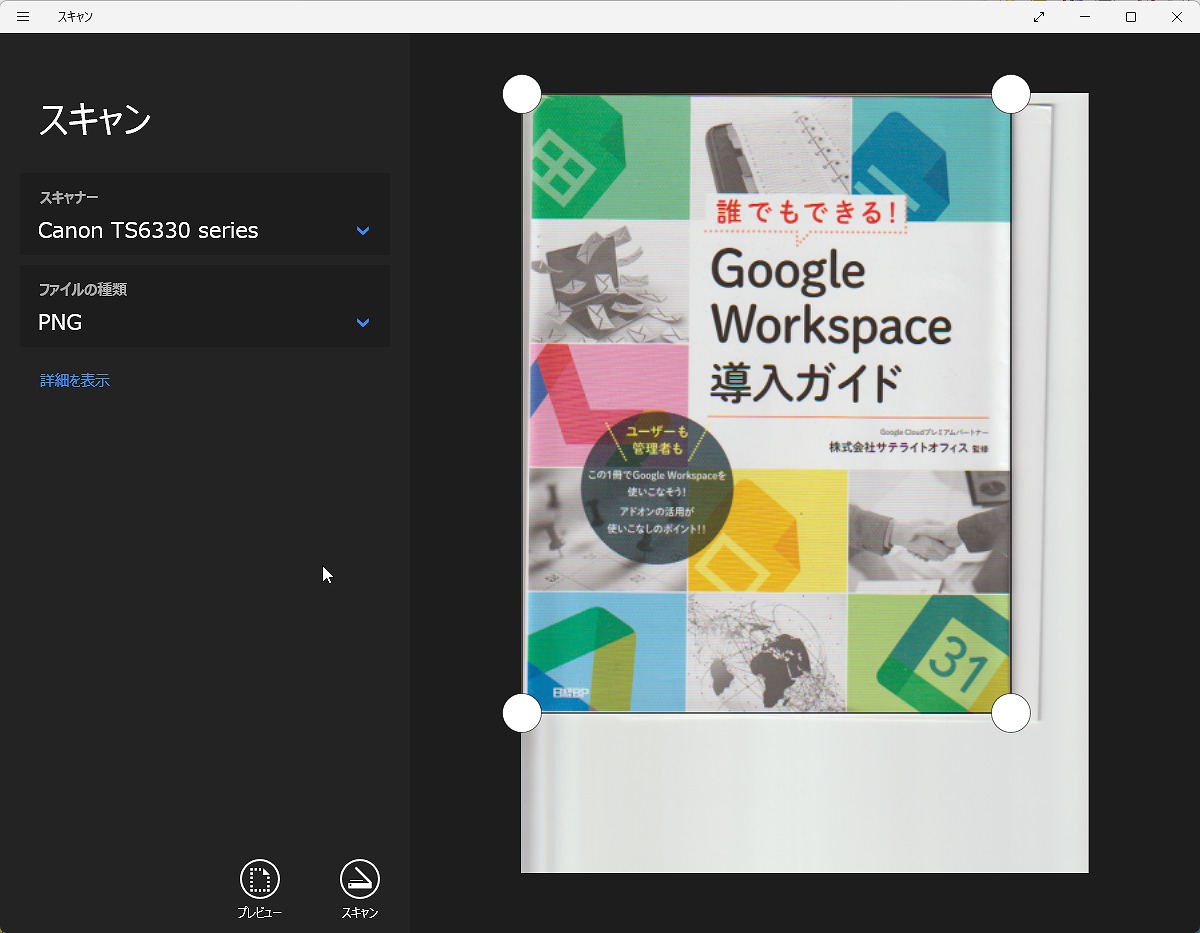The height and width of the screenshot is (933, 1200).
Task: Click the chevron arrow next to PNG
Action: point(363,323)
